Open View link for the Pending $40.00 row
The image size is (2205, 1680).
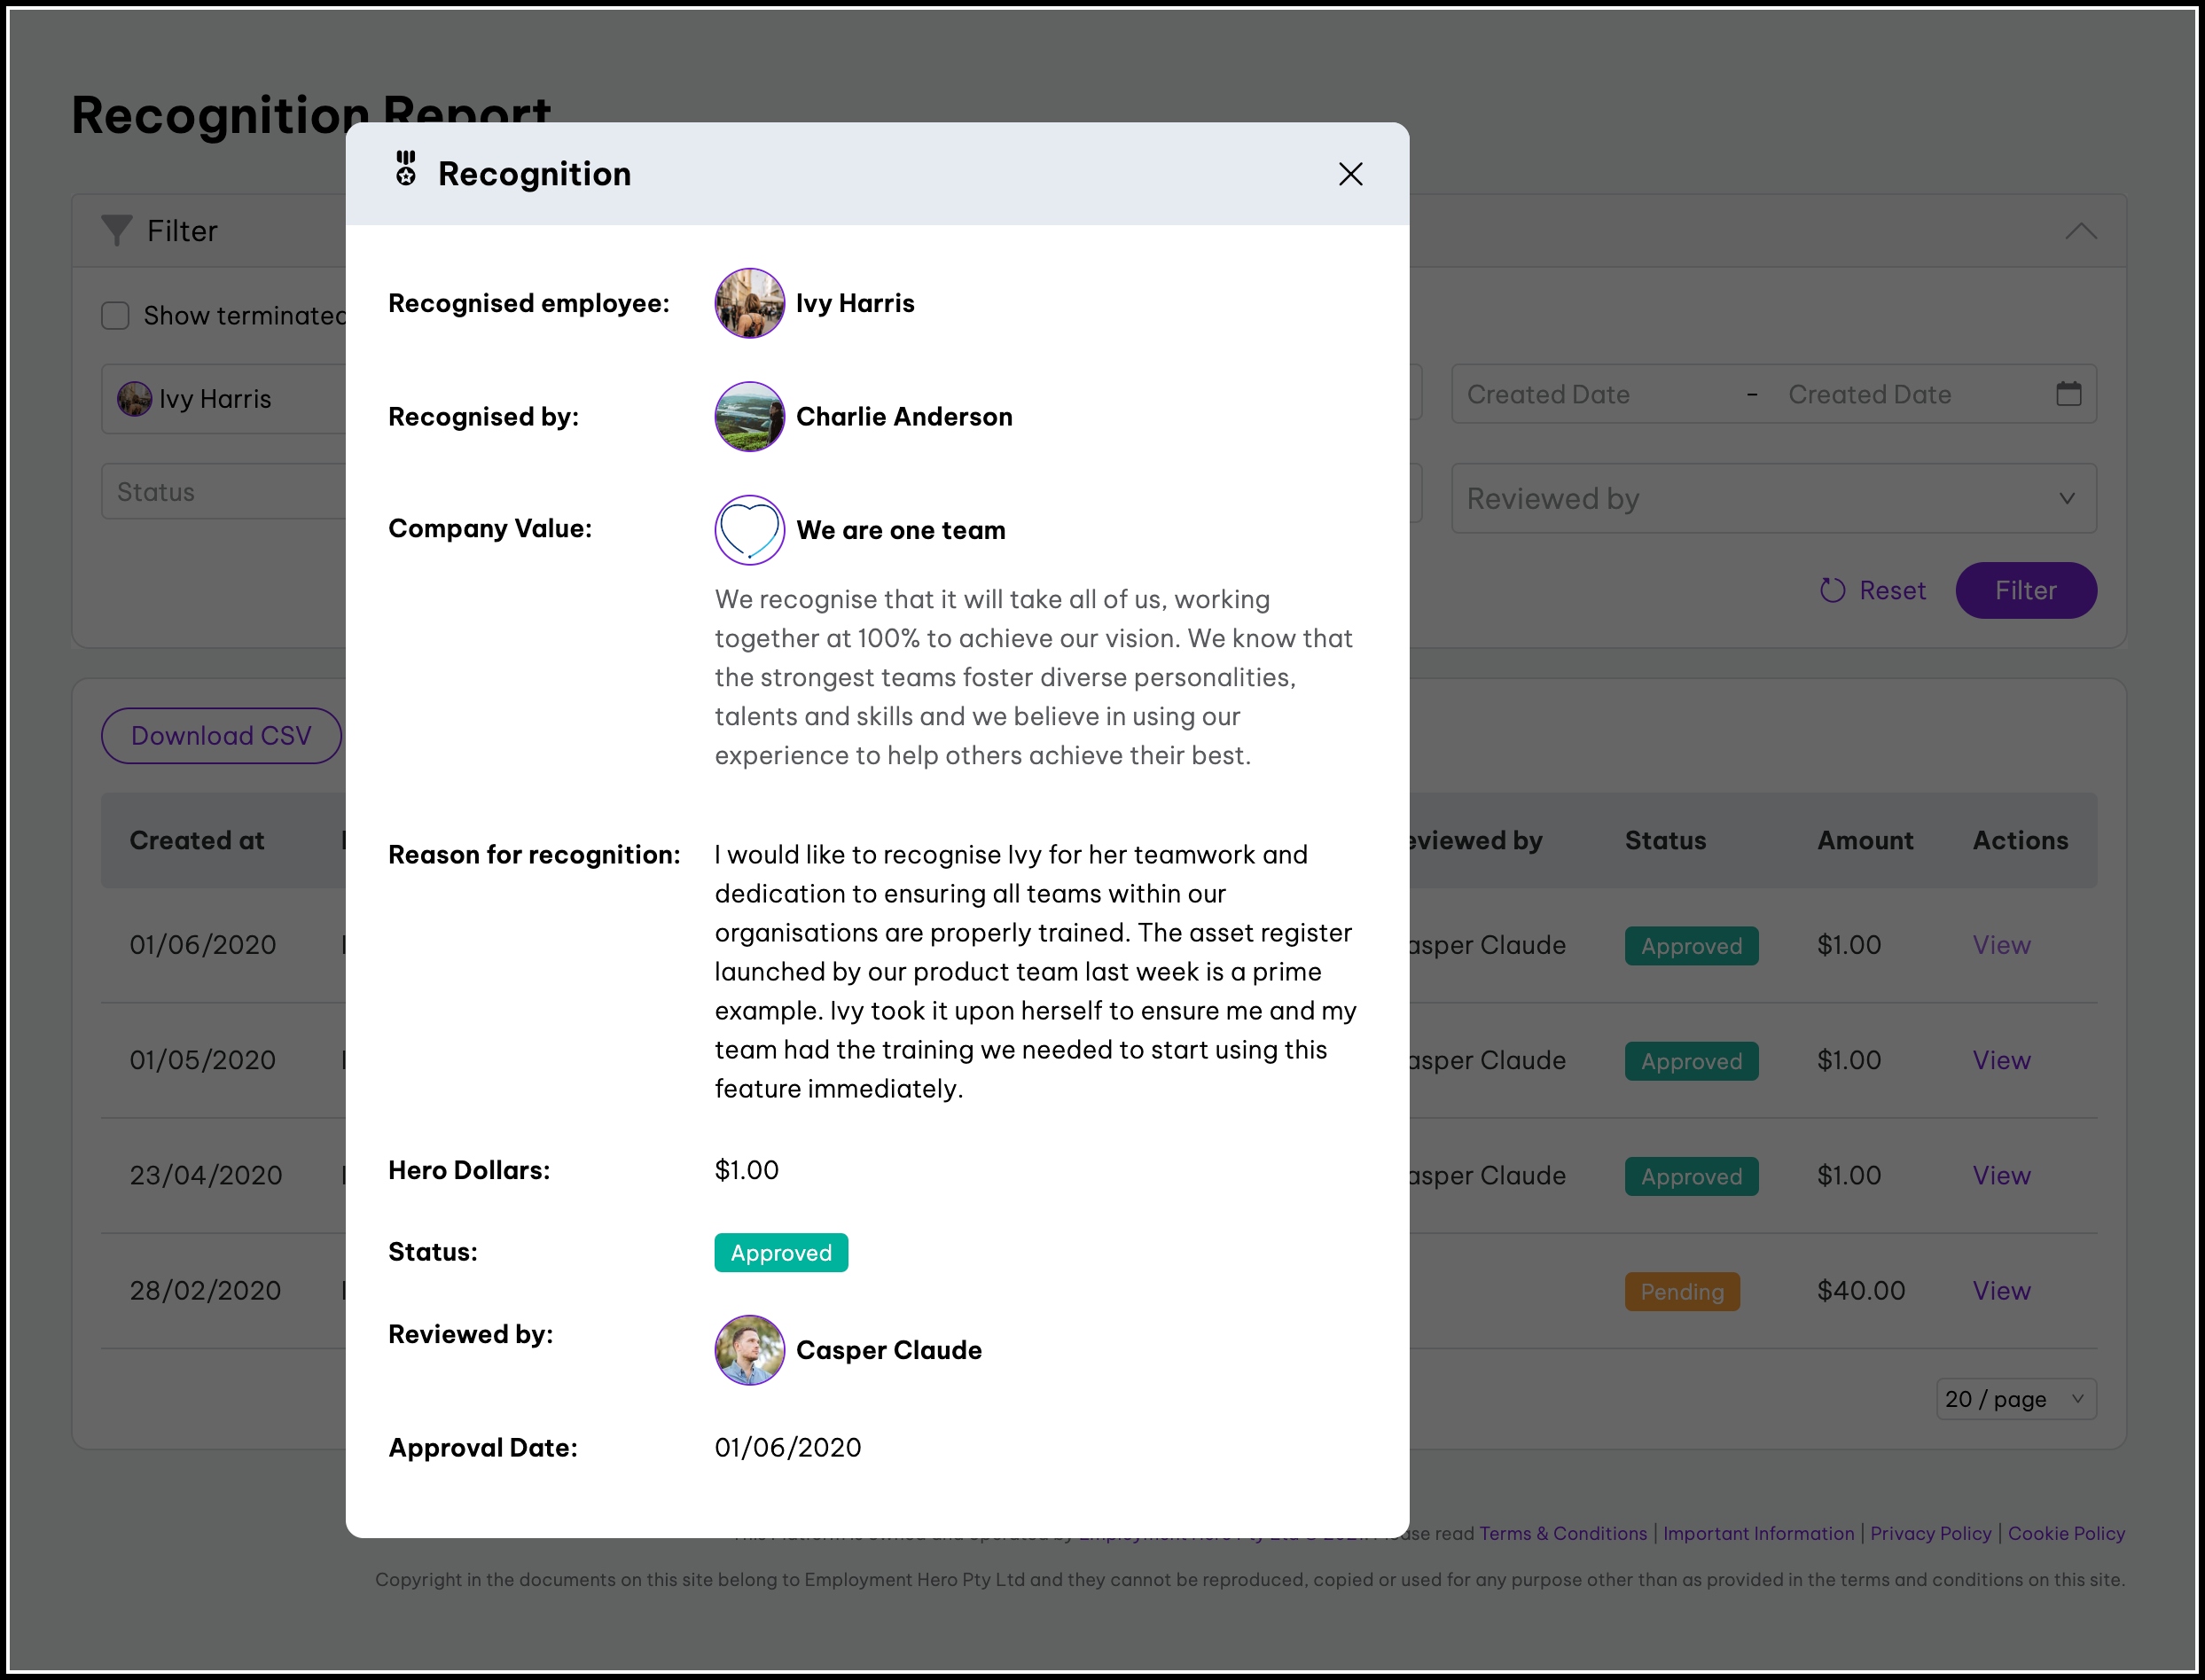click(2001, 1290)
